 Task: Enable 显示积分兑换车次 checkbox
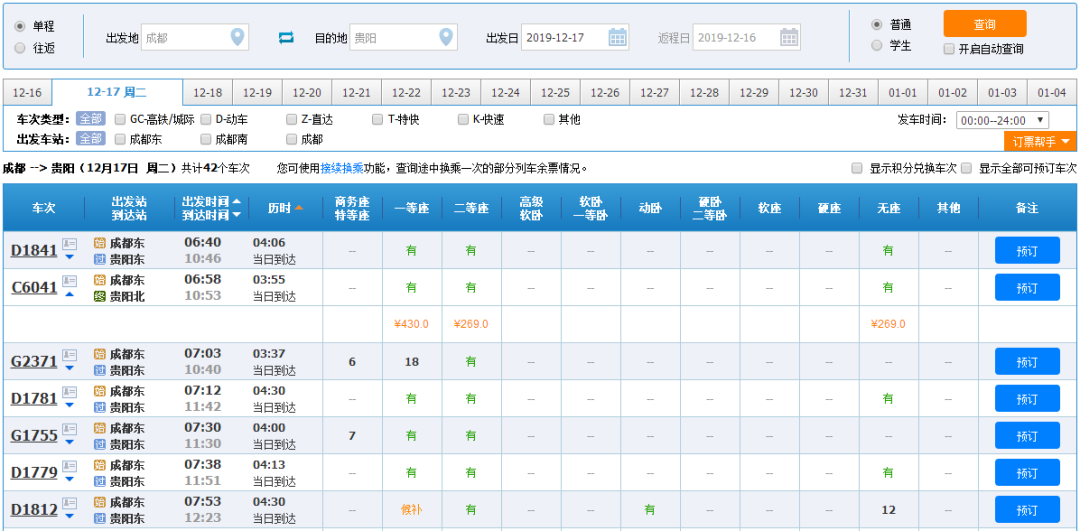coord(857,168)
